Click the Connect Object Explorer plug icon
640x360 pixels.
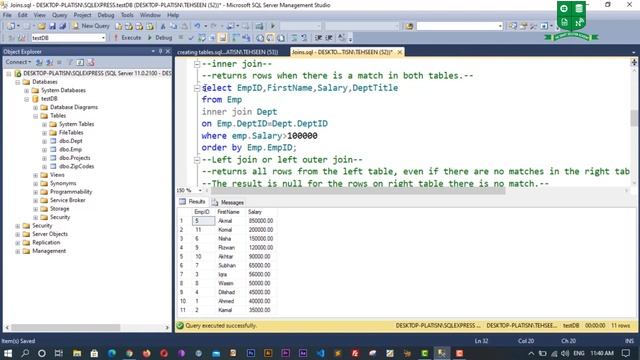39,62
